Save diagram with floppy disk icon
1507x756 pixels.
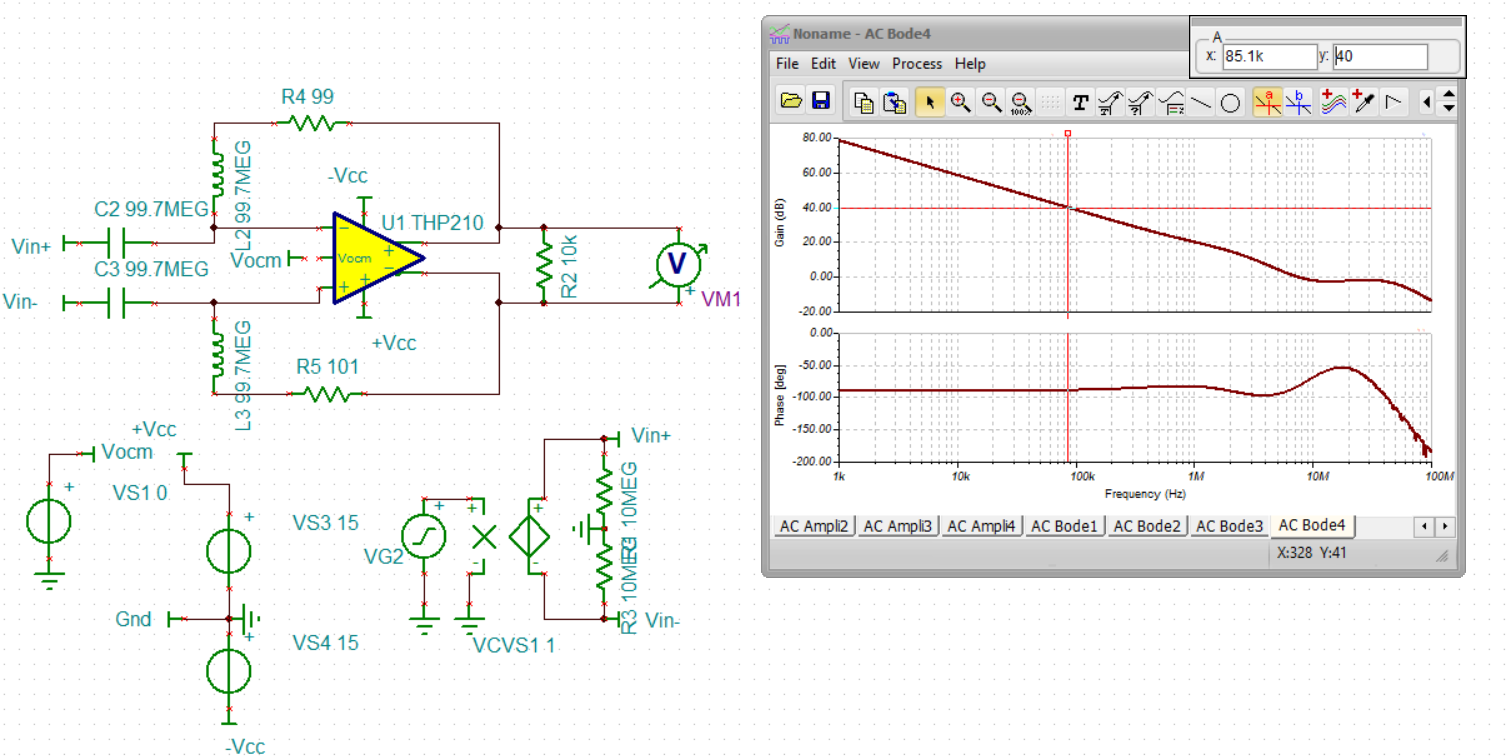coord(821,102)
